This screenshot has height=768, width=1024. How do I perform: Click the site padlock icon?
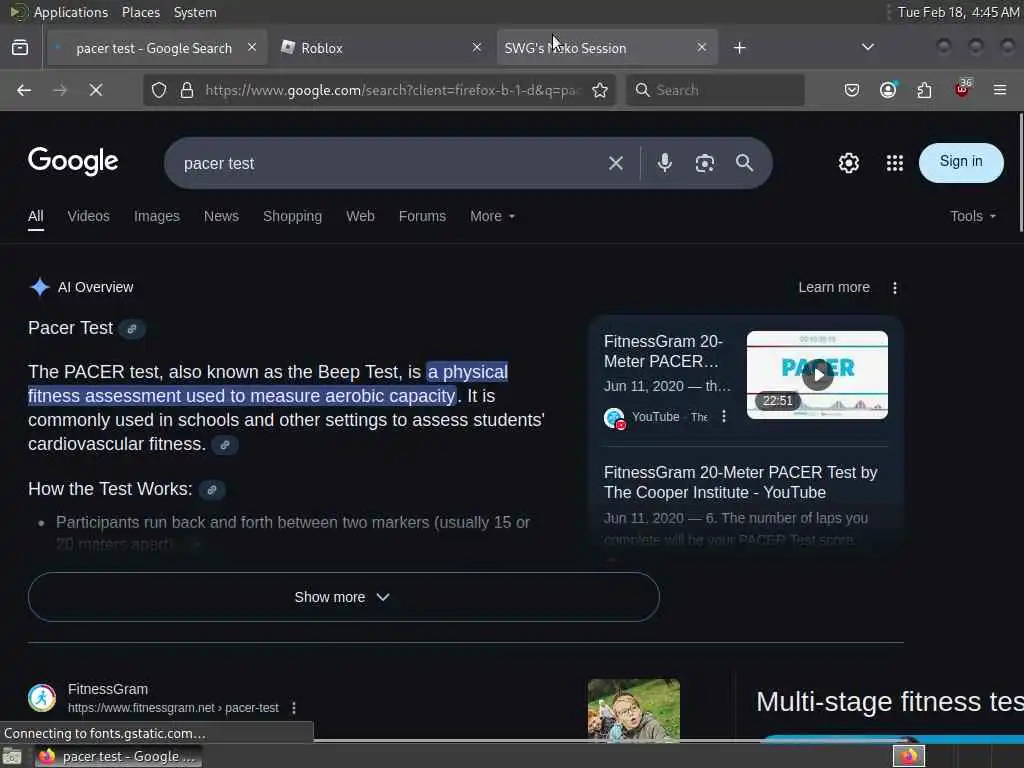187,90
